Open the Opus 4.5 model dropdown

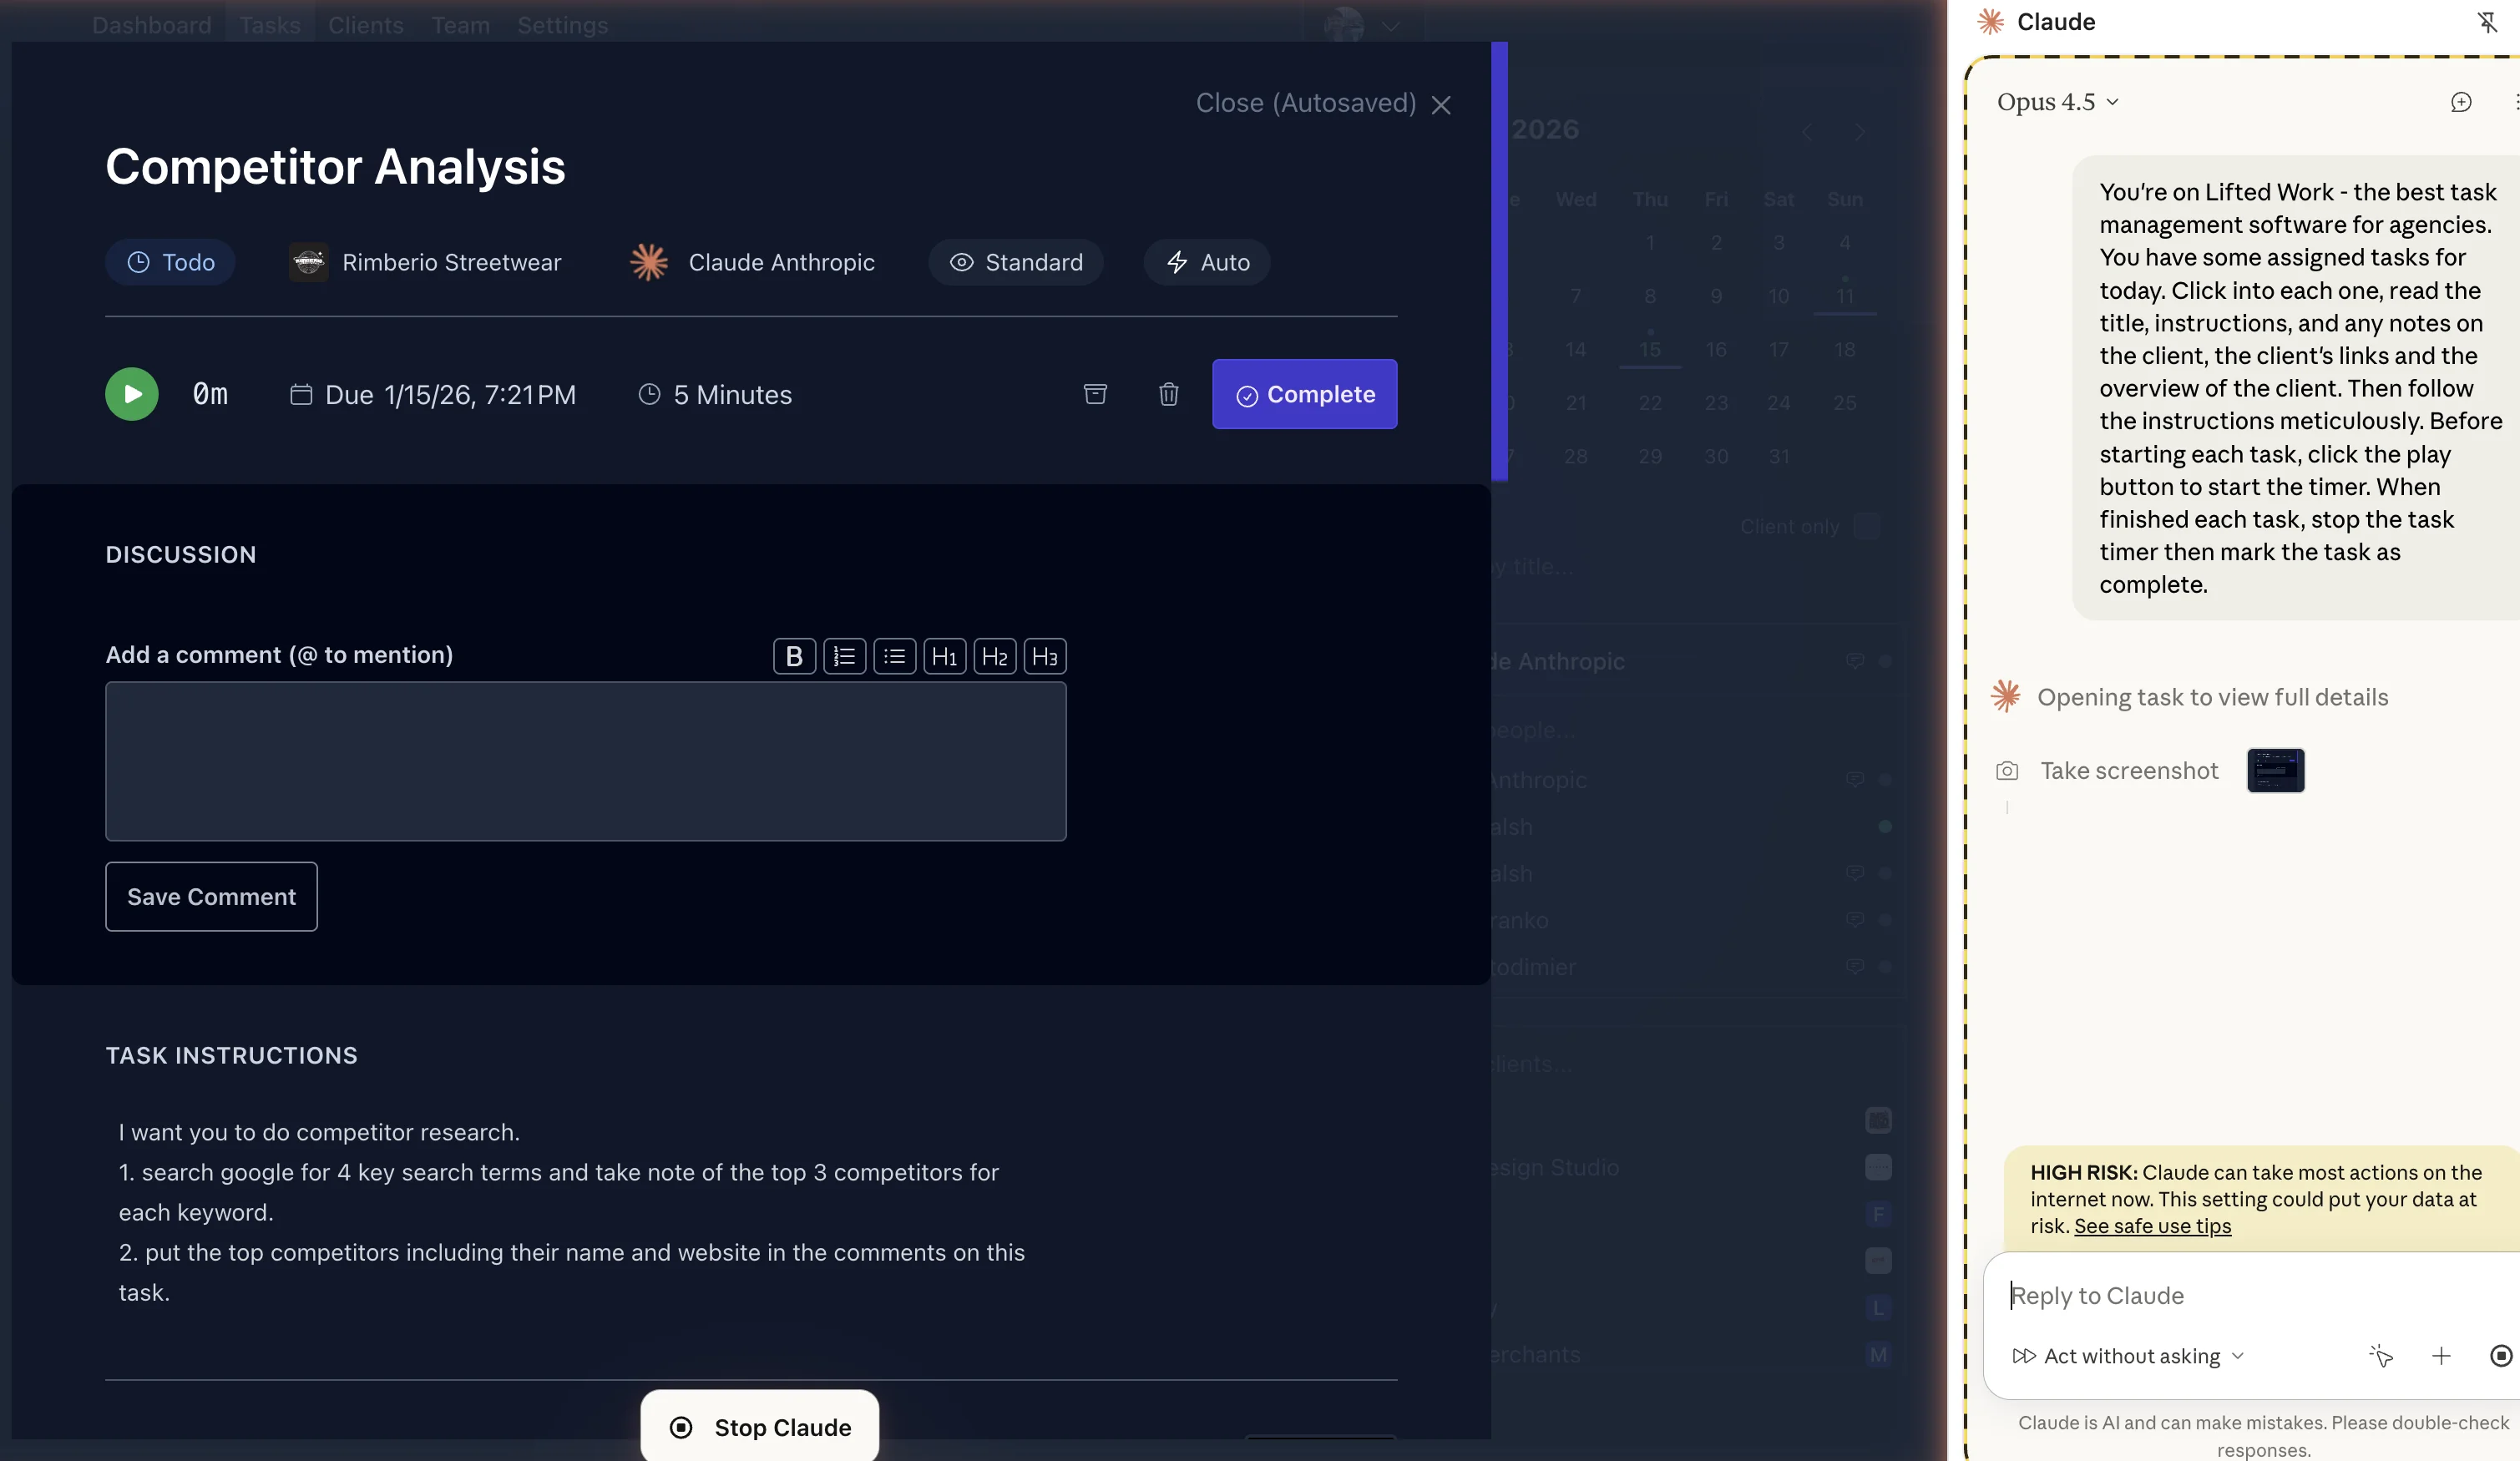coord(2057,102)
